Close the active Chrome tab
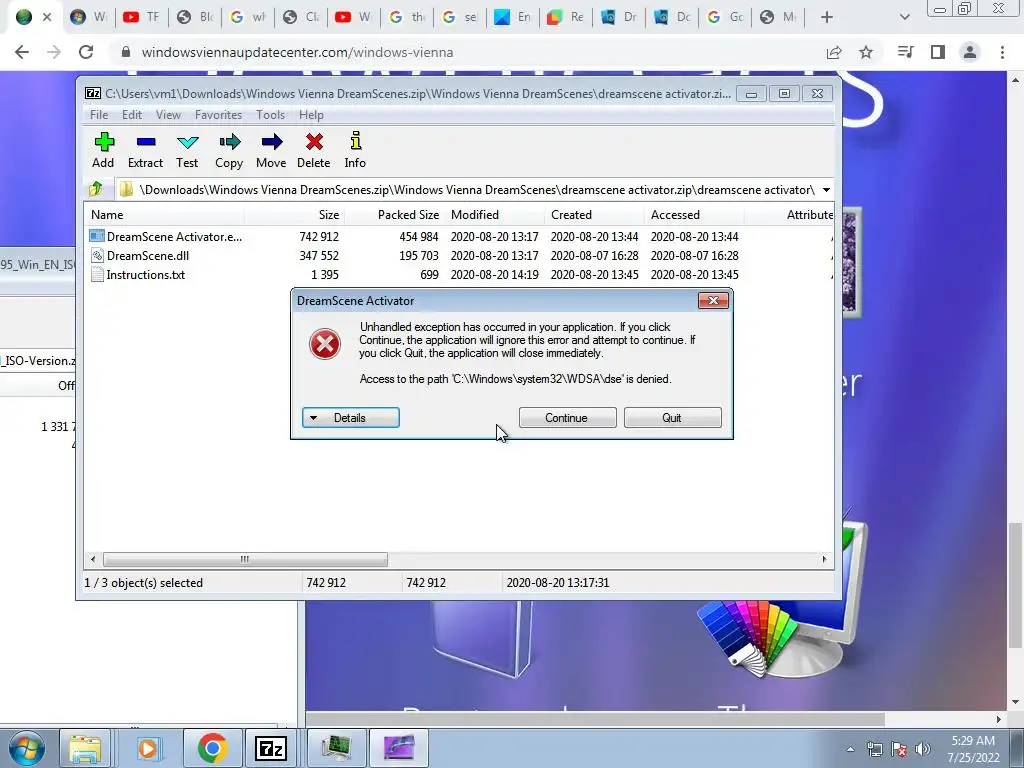This screenshot has width=1024, height=768. pyautogui.click(x=47, y=17)
